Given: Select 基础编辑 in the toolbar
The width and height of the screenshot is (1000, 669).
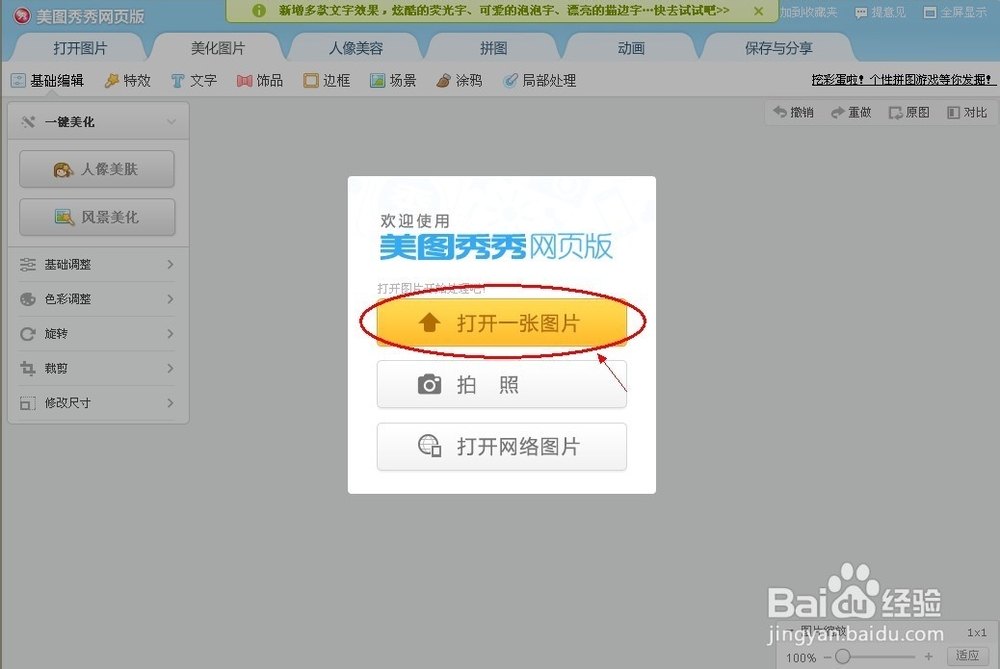Looking at the screenshot, I should click(x=48, y=80).
